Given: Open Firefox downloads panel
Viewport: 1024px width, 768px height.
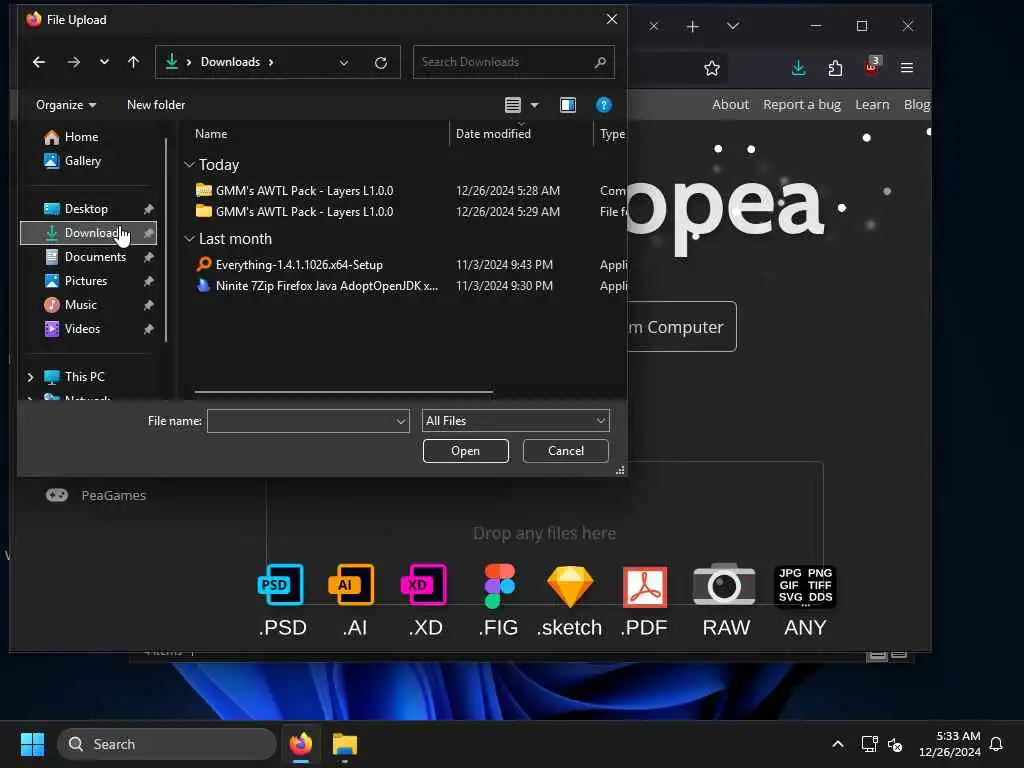Looking at the screenshot, I should (799, 68).
